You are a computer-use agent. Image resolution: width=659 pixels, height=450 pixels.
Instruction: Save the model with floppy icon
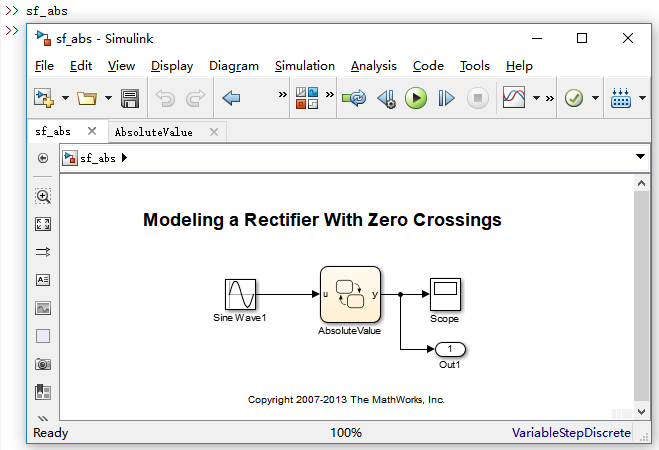click(x=130, y=98)
